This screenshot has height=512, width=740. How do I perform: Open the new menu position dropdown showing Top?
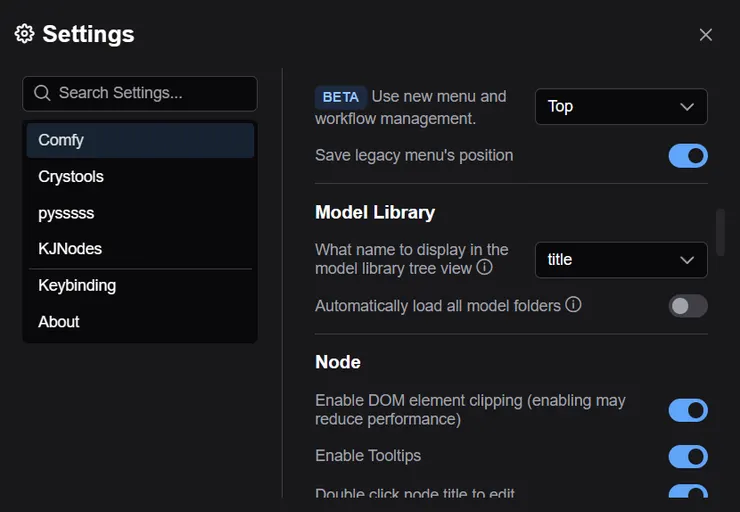[x=620, y=107]
